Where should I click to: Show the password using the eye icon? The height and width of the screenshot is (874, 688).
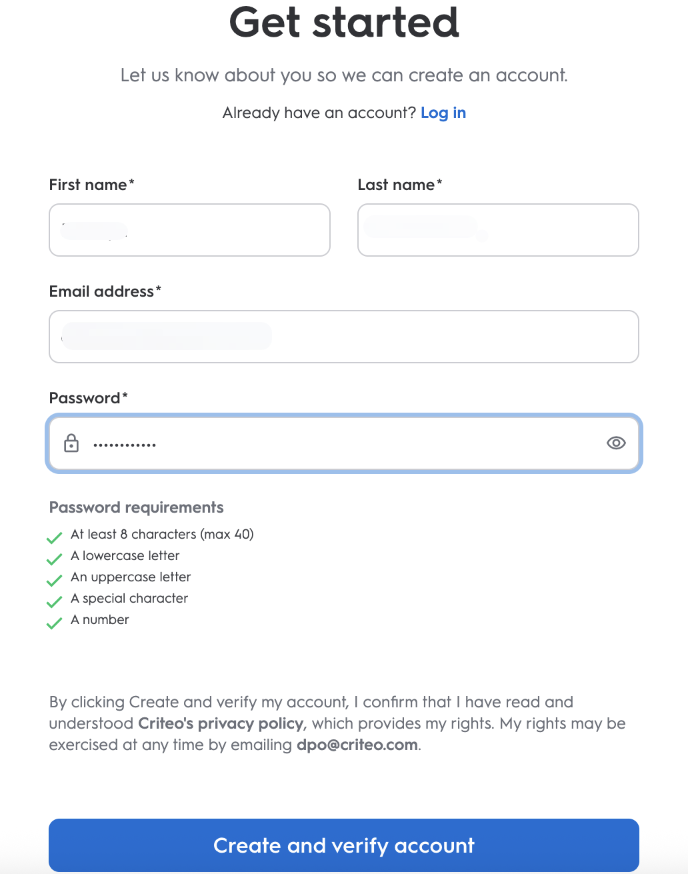pos(616,443)
